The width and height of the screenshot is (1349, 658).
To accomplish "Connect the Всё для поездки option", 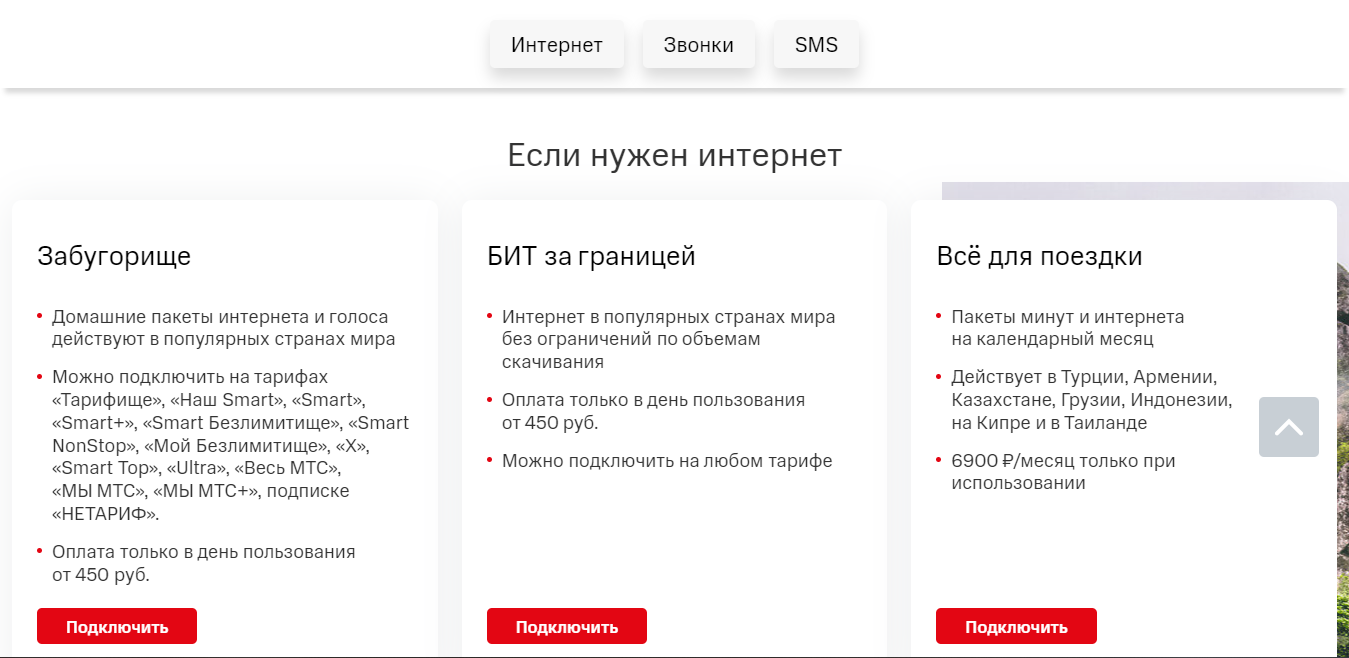I will point(1016,627).
